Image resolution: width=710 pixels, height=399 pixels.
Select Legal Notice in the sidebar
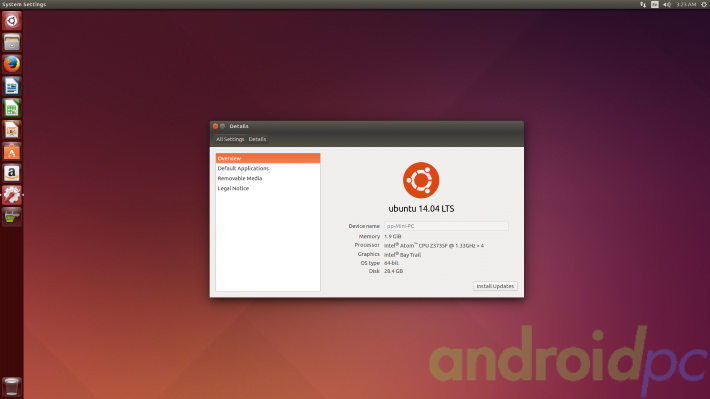[x=268, y=188]
